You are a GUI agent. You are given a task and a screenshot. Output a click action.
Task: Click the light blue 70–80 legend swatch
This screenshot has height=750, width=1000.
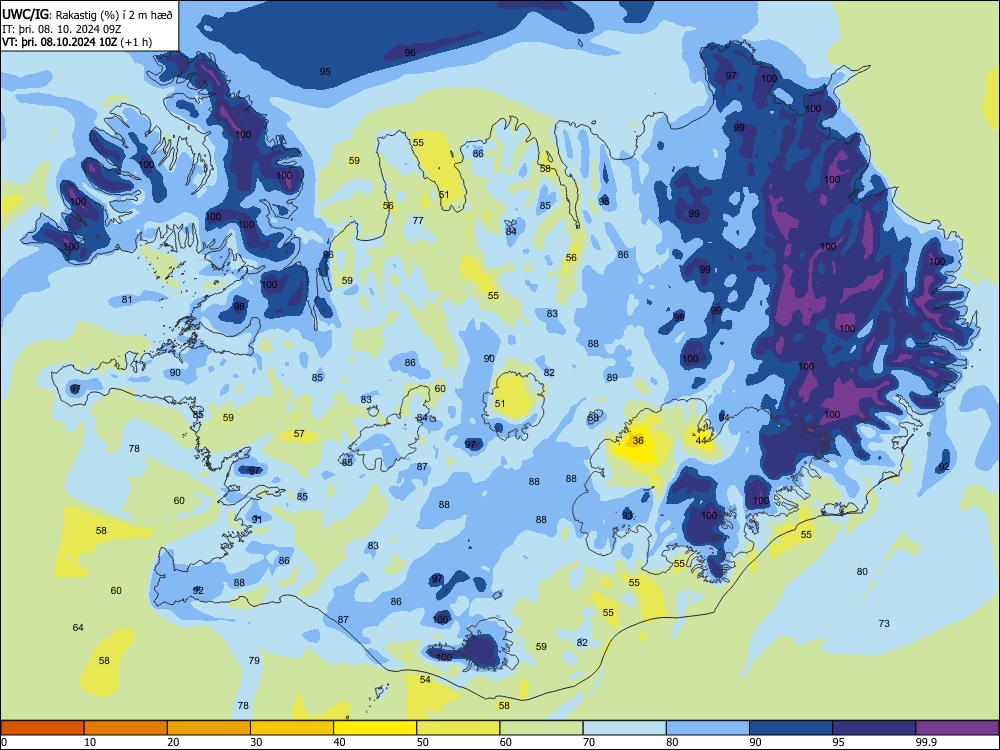(x=624, y=728)
